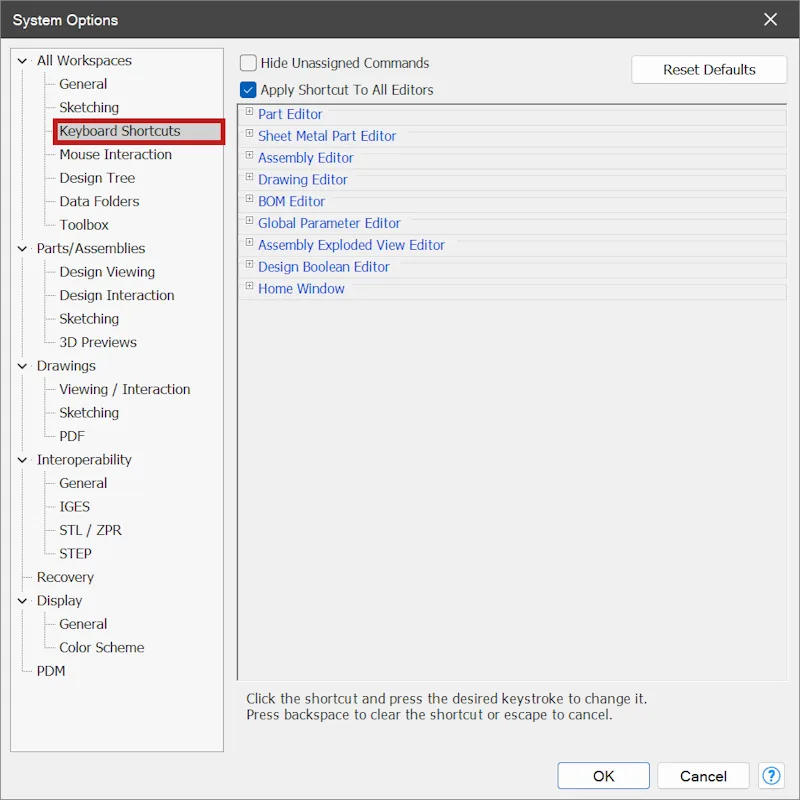The height and width of the screenshot is (800, 800).
Task: Open the Data Folders page
Action: point(99,201)
